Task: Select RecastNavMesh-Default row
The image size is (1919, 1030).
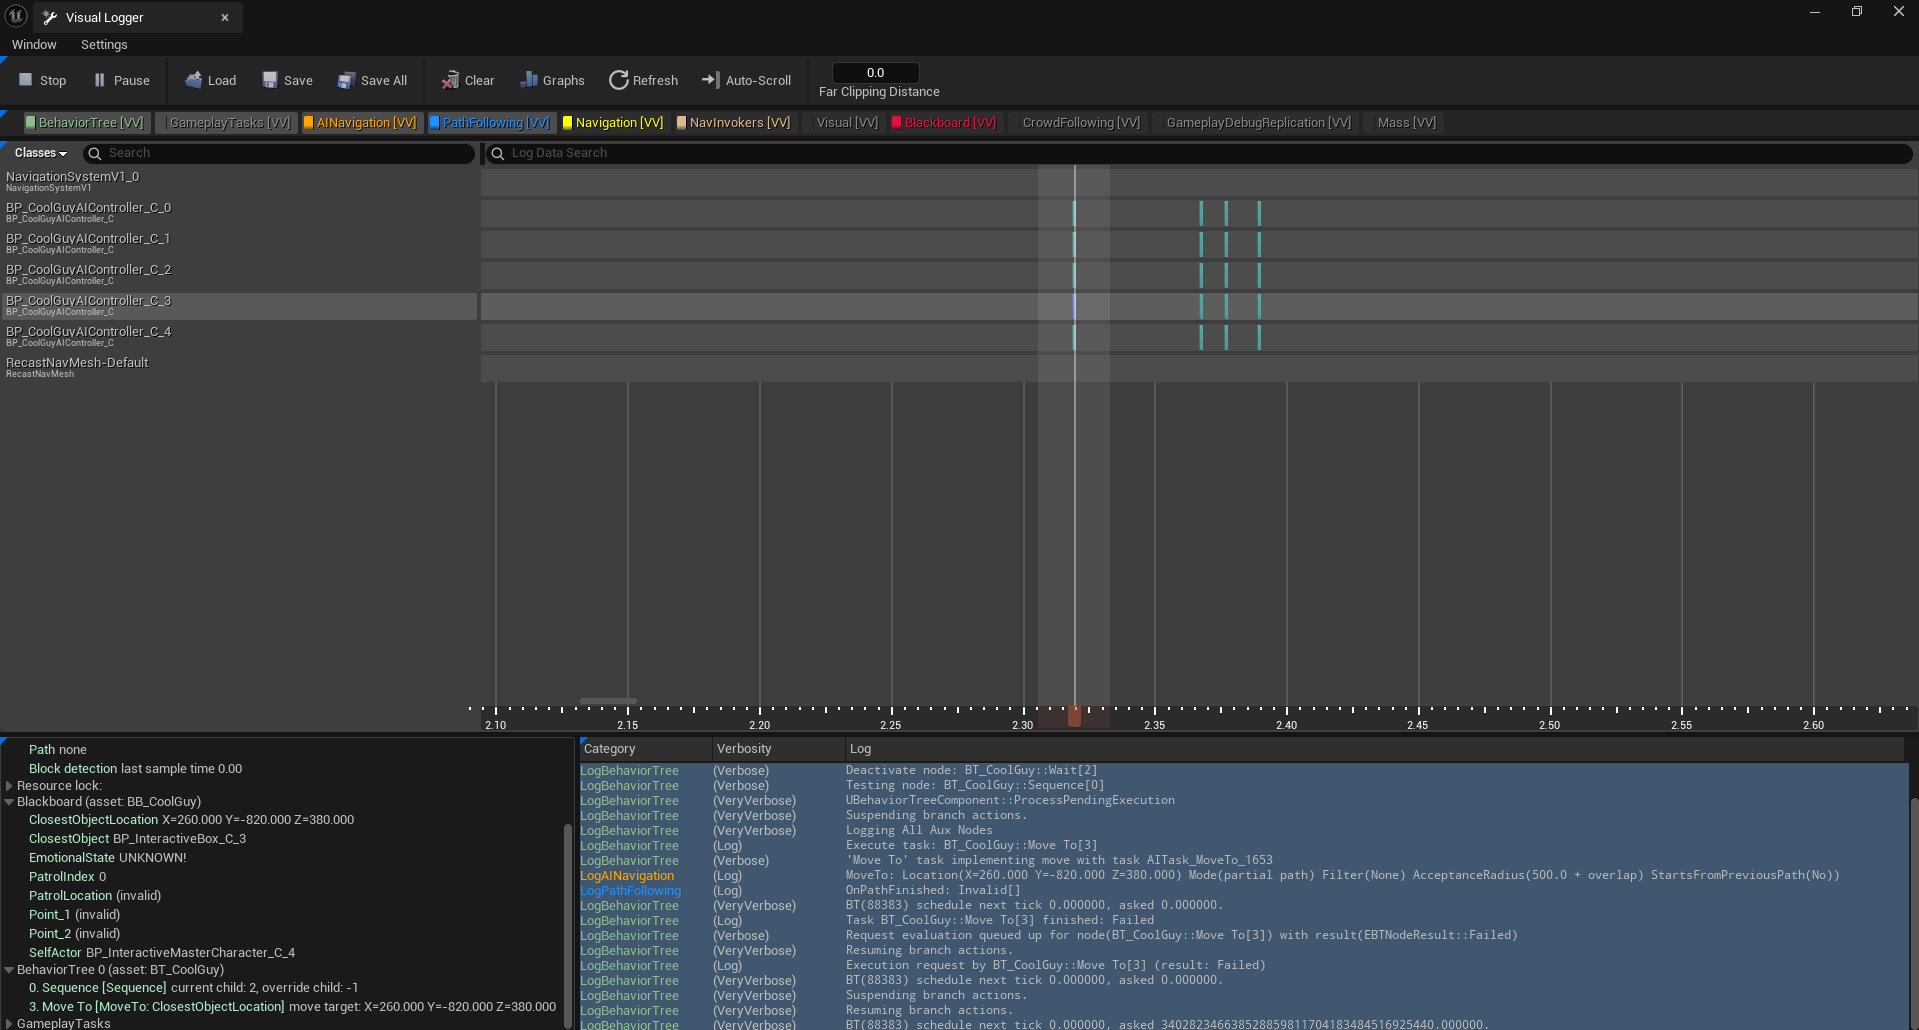Action: coord(239,367)
